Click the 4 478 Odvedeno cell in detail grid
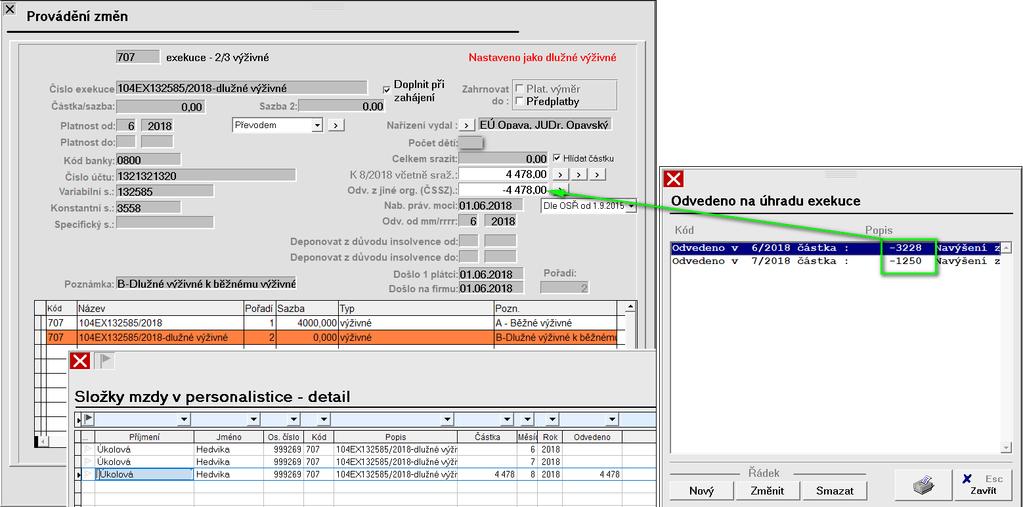Screen dimensions: 1023x507 tap(592, 474)
